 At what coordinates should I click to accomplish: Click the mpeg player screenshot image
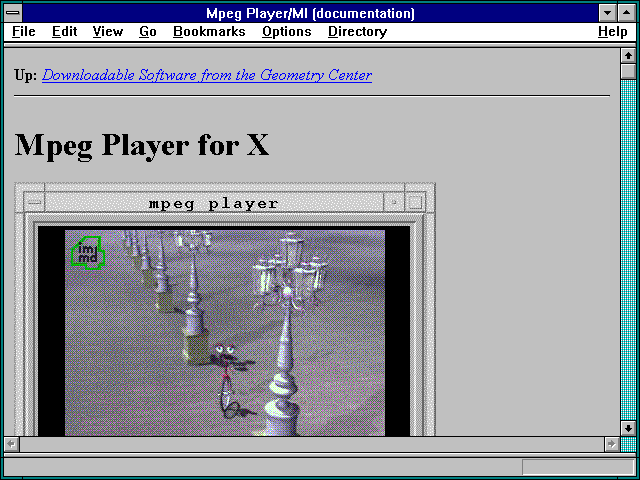[225, 309]
